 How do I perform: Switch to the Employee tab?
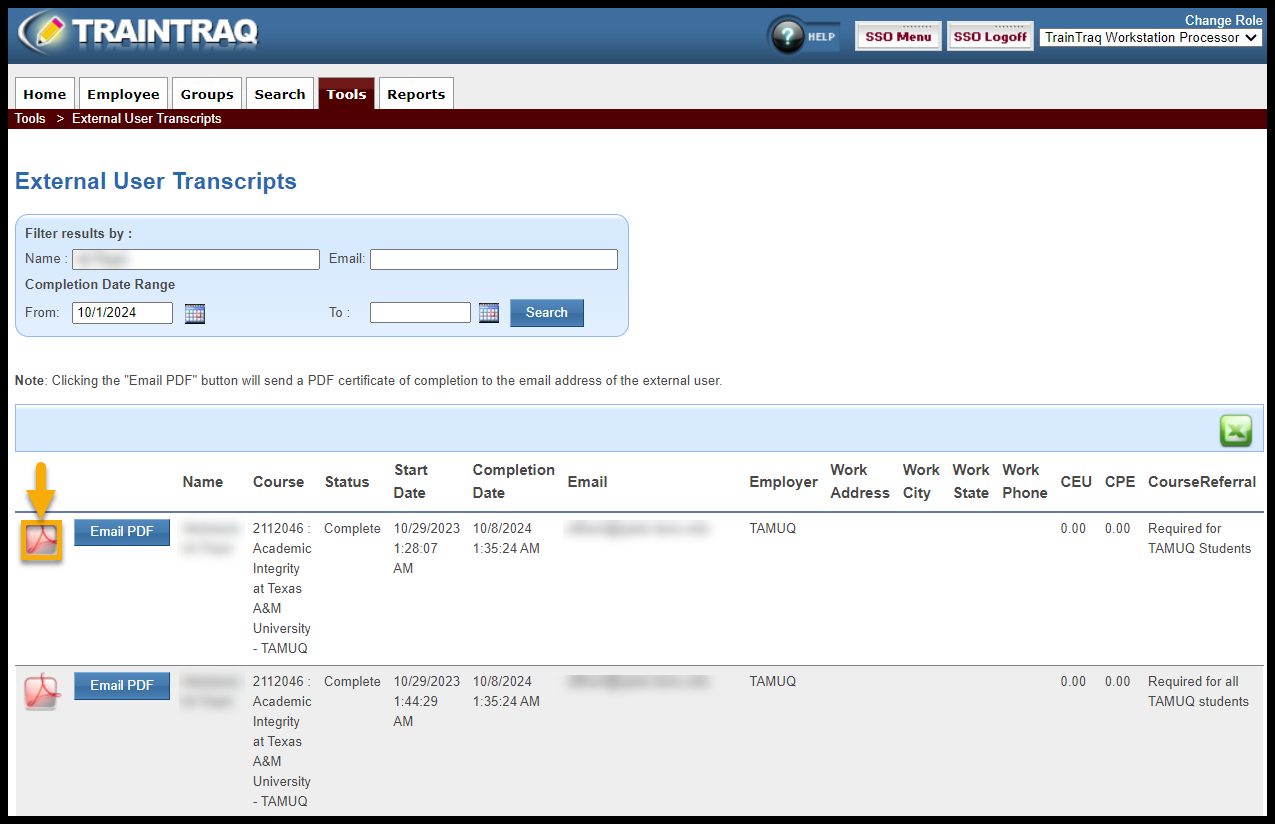pyautogui.click(x=123, y=94)
